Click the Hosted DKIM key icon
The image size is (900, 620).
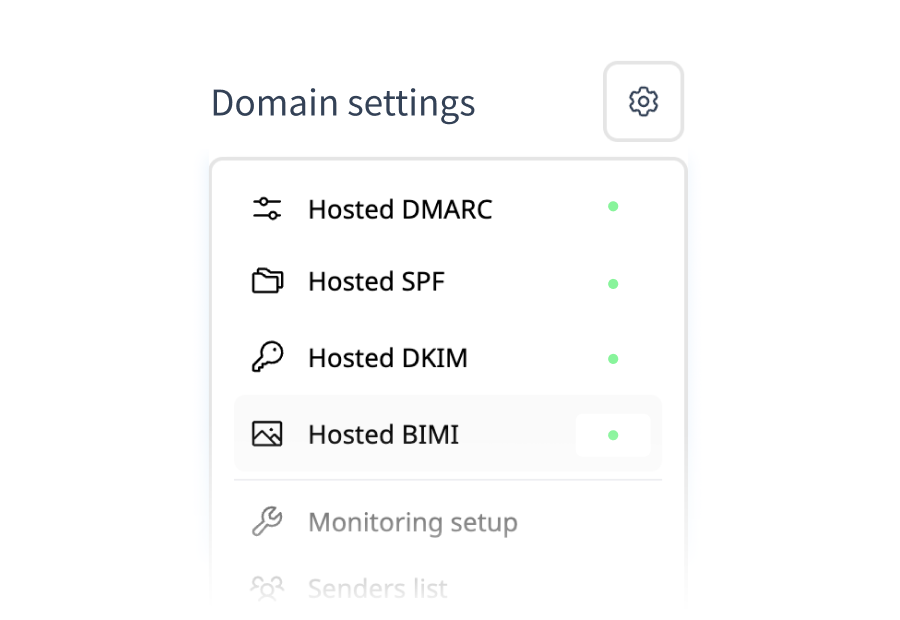click(267, 357)
